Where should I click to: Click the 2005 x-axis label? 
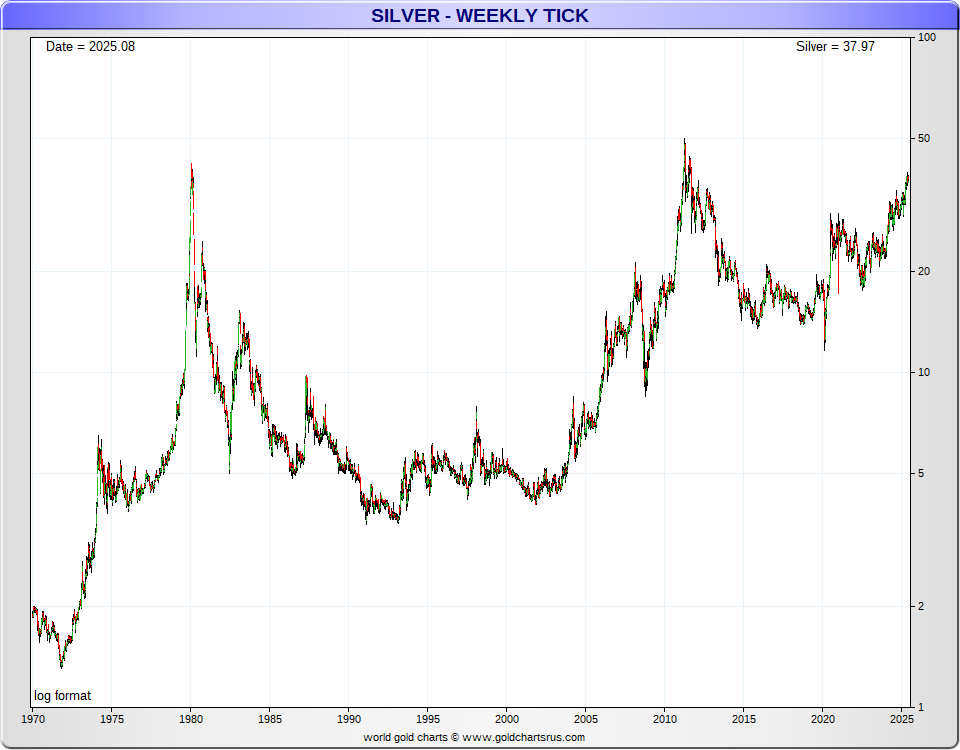point(585,719)
